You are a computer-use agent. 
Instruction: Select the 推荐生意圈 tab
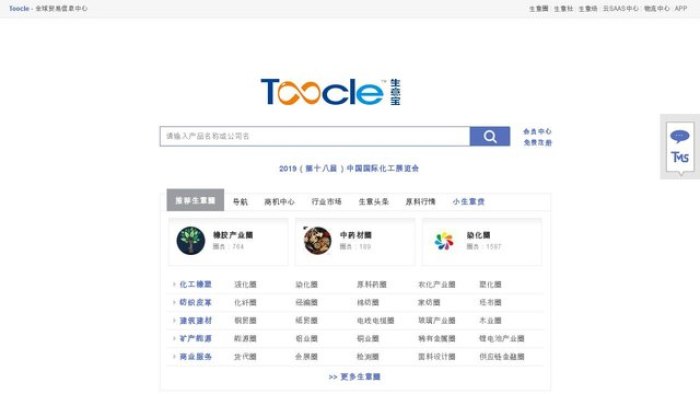[195, 200]
